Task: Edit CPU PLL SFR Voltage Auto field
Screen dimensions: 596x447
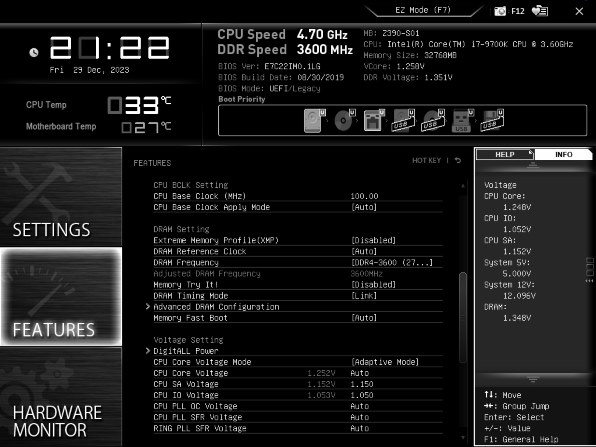Action: (x=360, y=417)
